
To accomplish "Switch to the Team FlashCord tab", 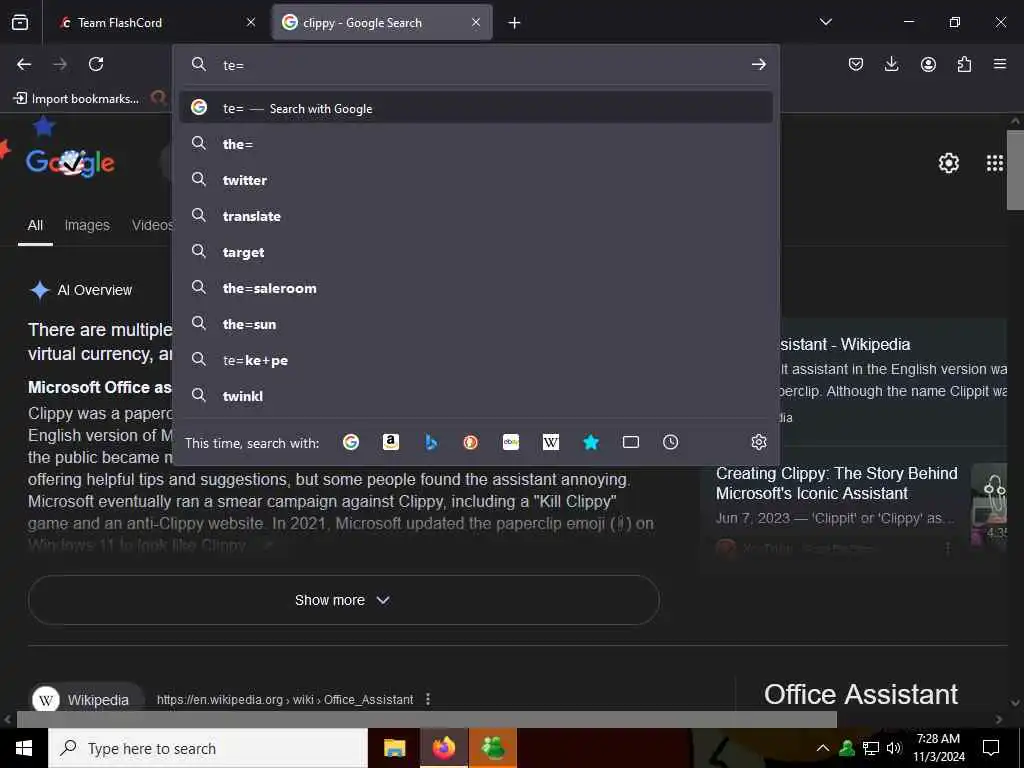I will (x=157, y=23).
